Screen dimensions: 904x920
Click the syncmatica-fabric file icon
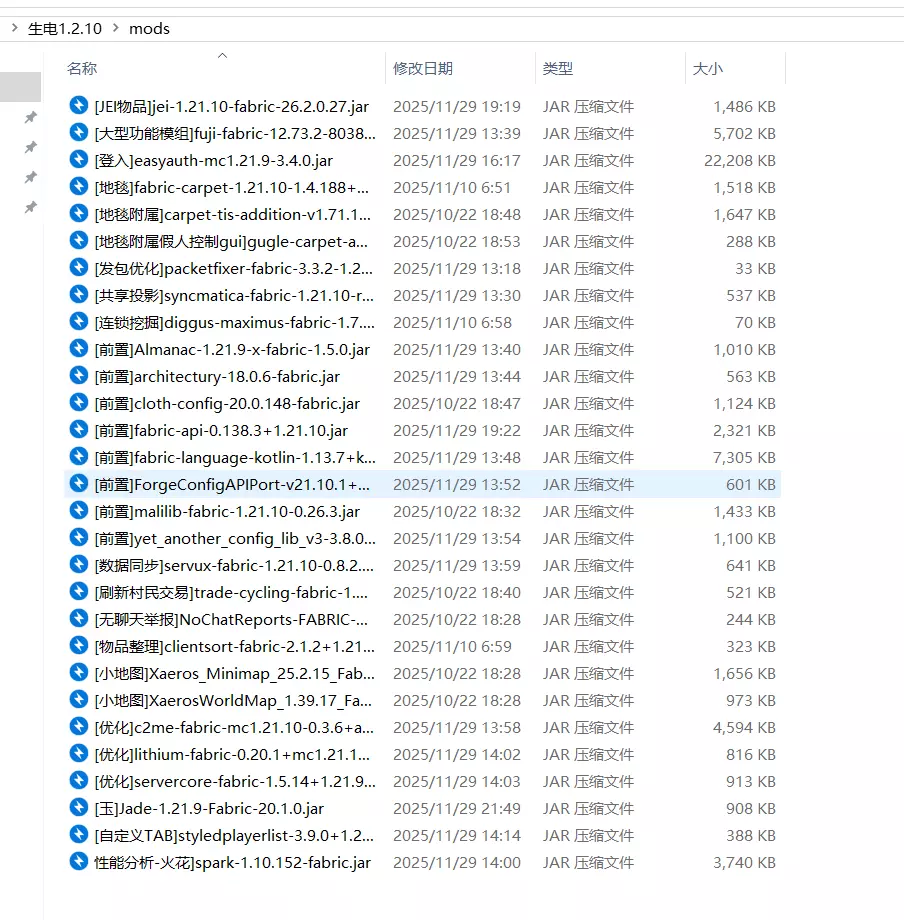pyautogui.click(x=79, y=295)
